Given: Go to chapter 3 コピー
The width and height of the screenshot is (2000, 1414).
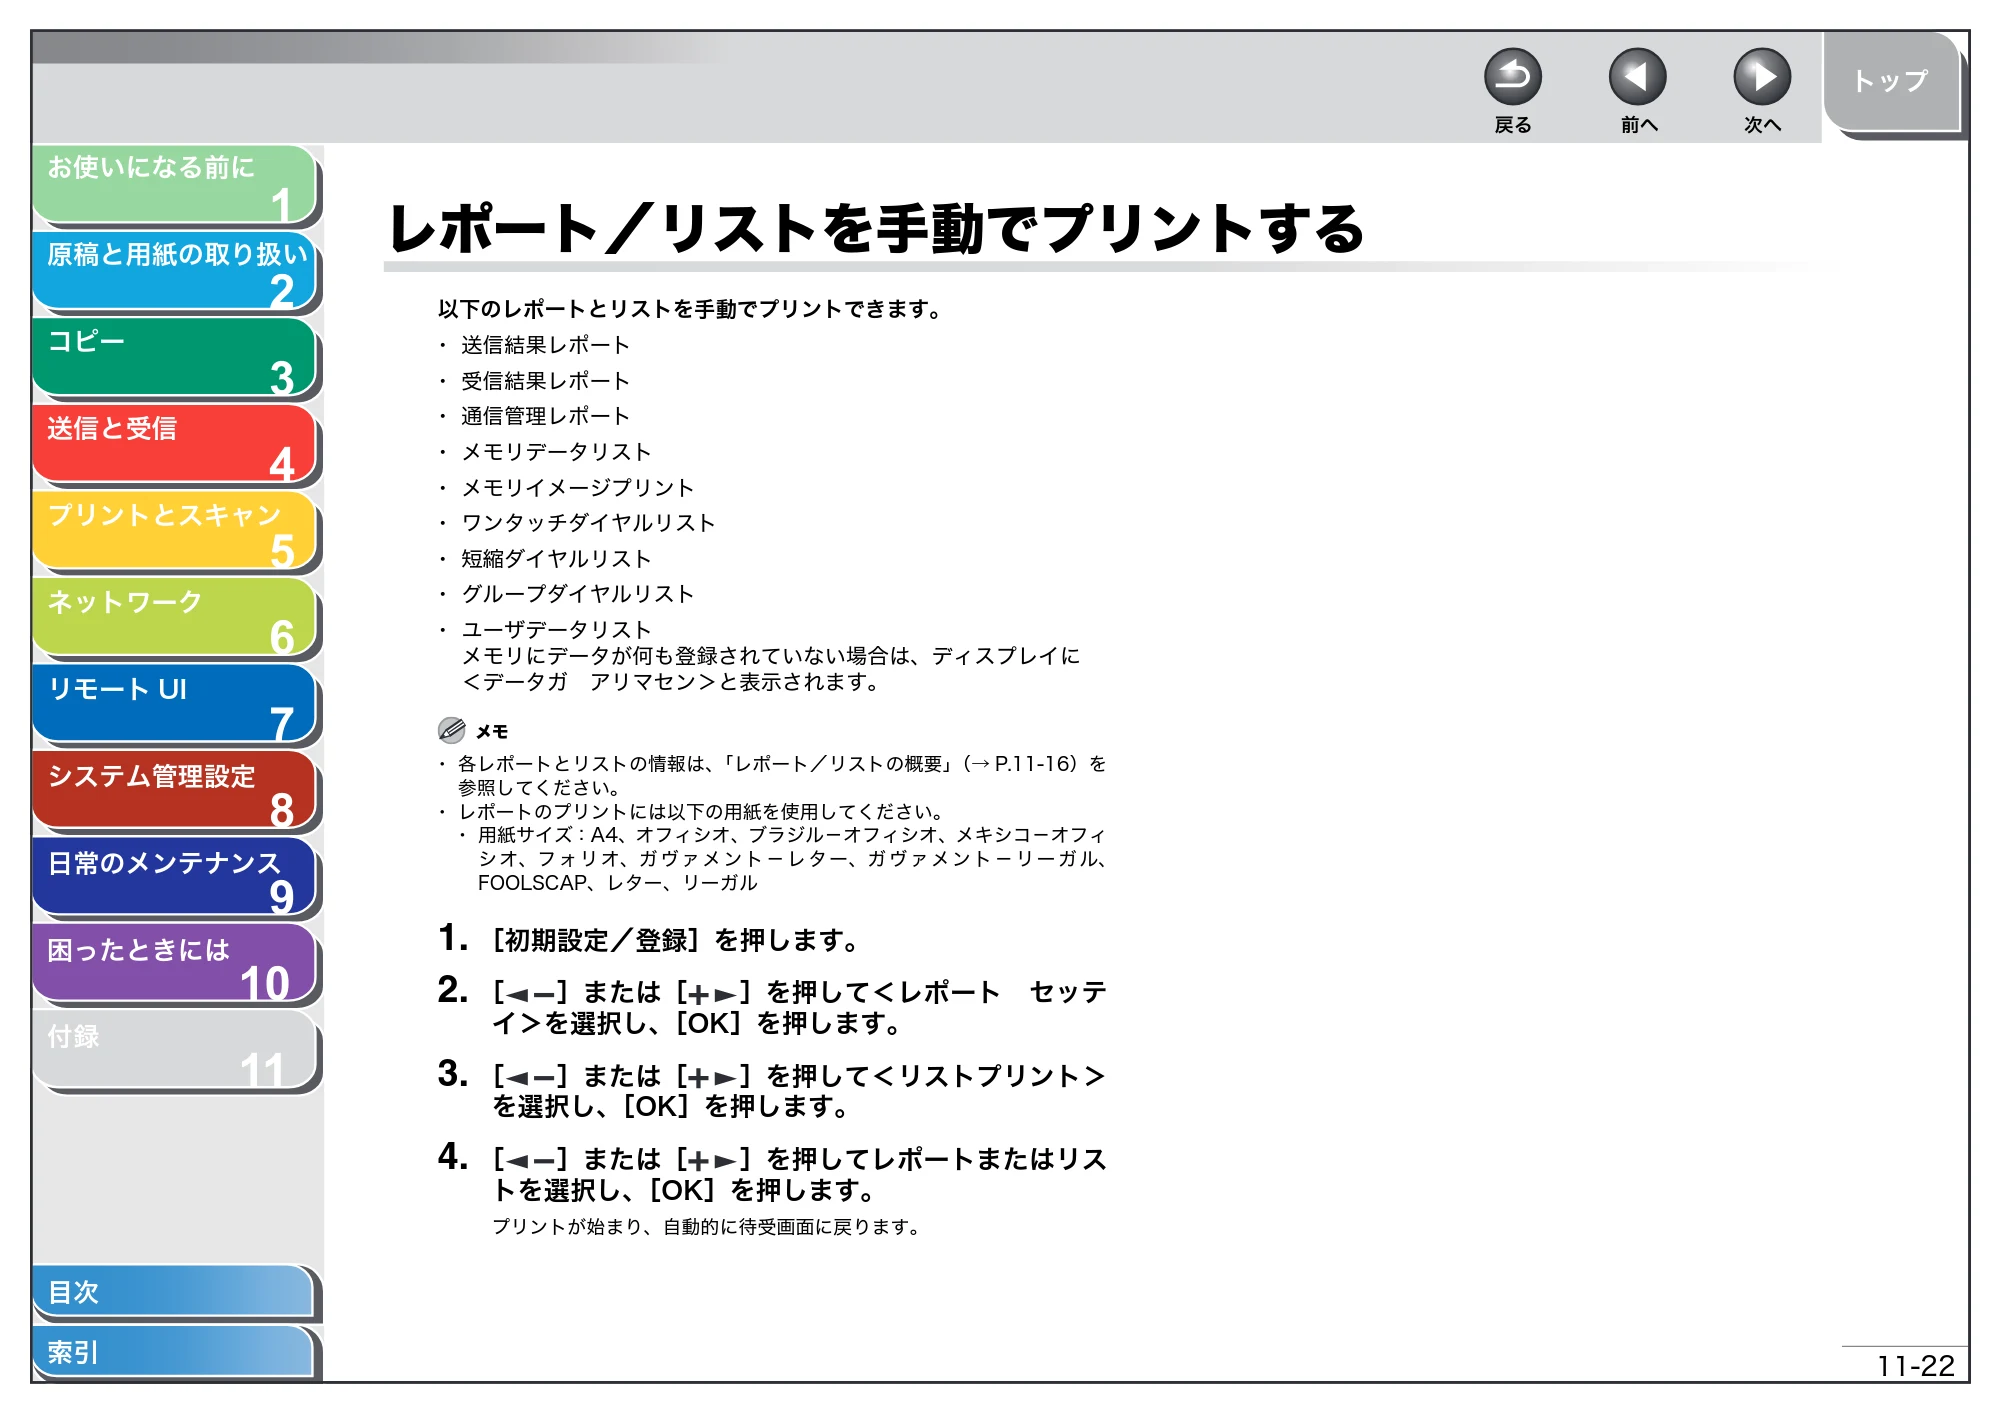Looking at the screenshot, I should [175, 358].
